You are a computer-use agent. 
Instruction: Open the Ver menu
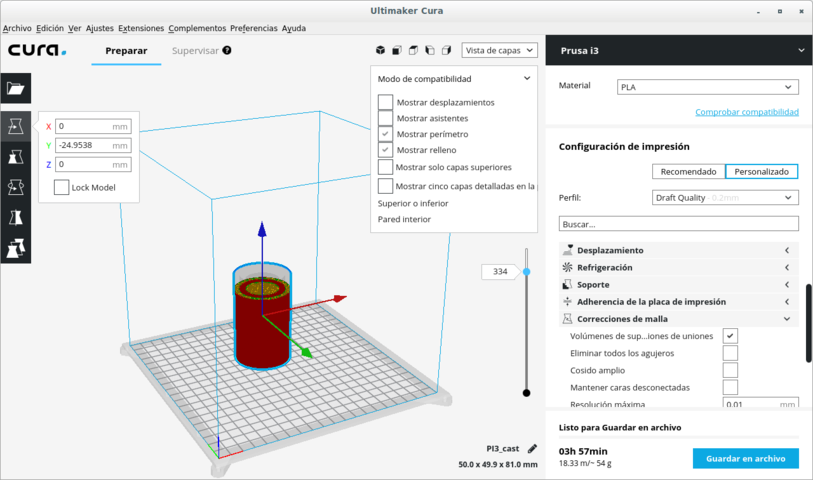point(75,28)
